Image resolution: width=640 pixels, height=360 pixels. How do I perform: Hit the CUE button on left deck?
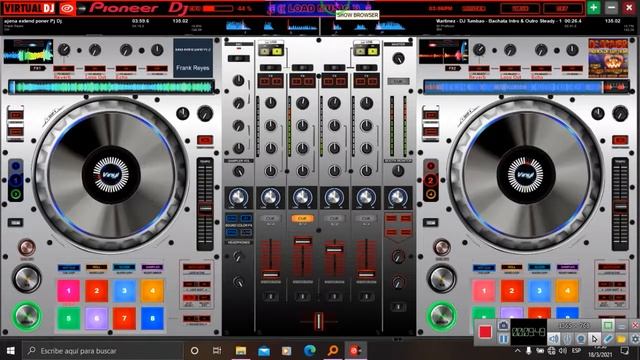tap(27, 278)
